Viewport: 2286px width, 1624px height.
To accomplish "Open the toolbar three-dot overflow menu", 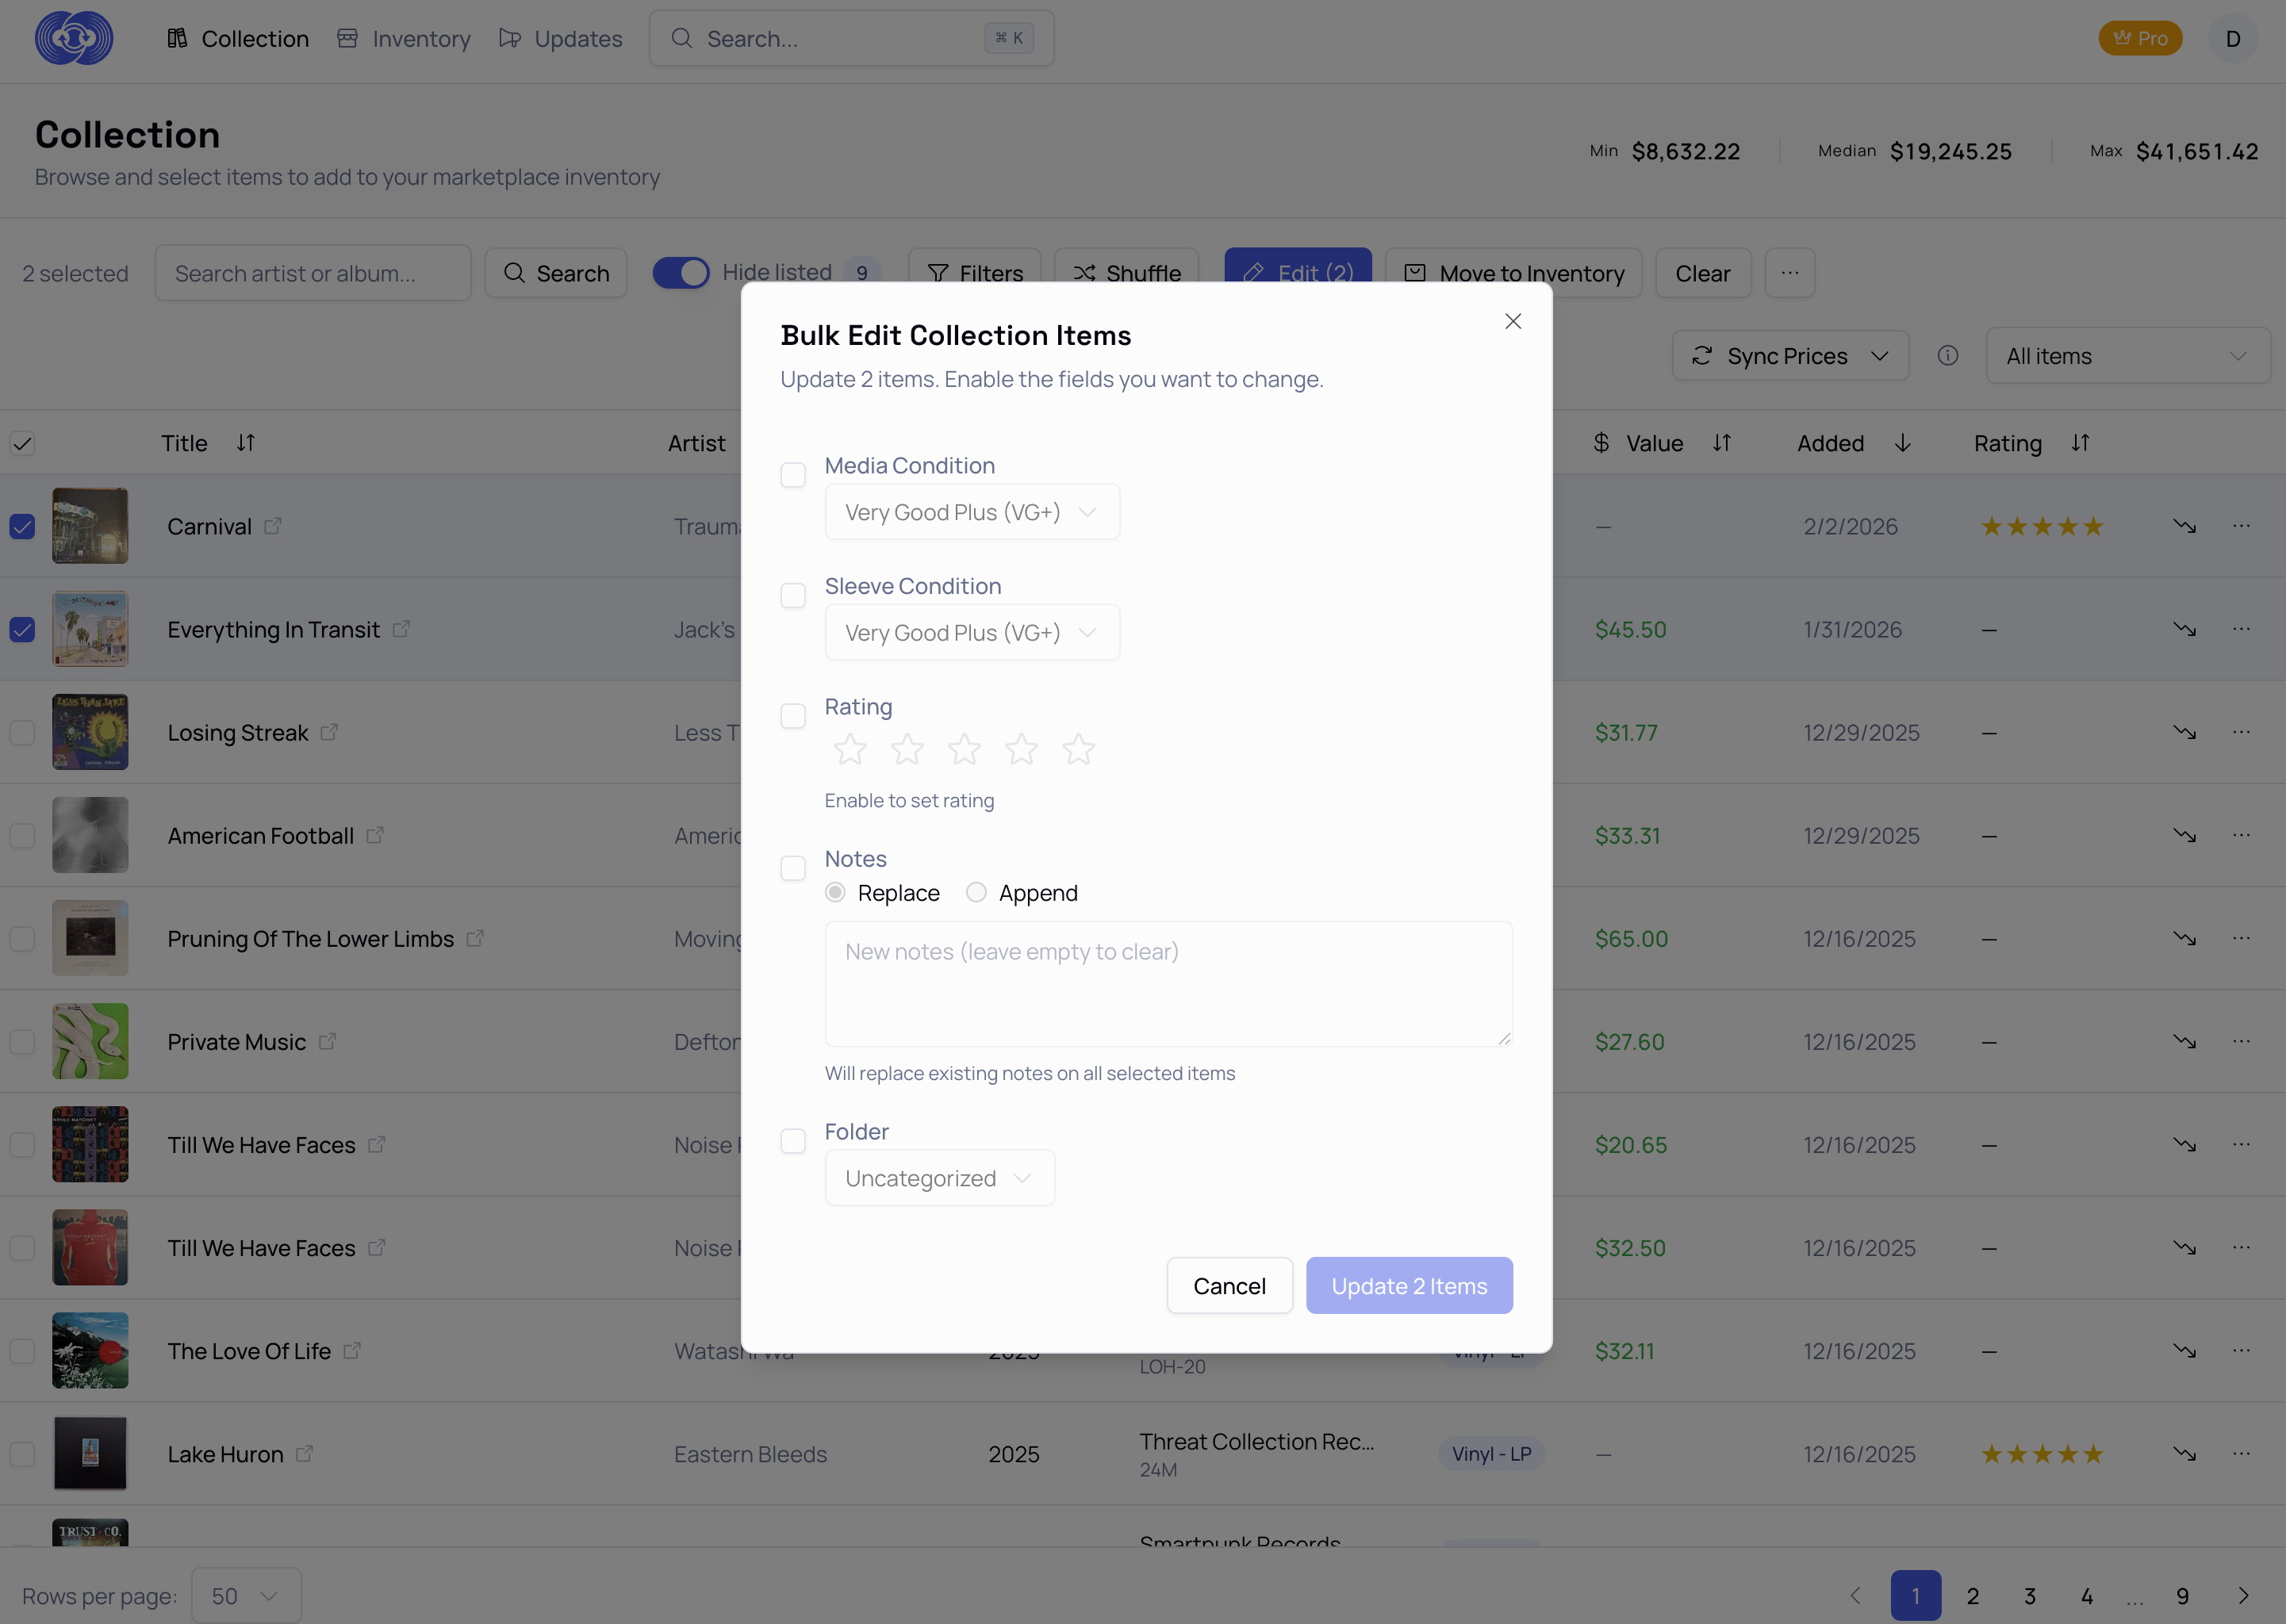I will click(x=1789, y=273).
